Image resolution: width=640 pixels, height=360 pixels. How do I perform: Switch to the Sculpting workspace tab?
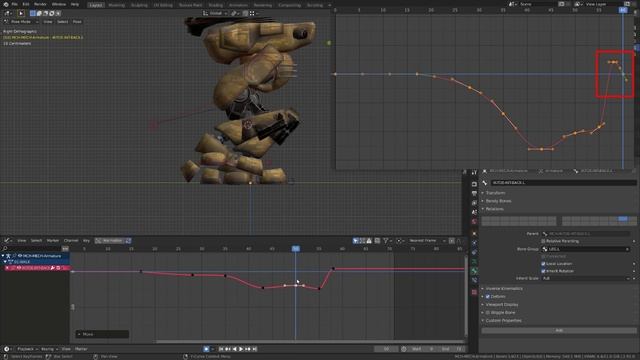[139, 5]
